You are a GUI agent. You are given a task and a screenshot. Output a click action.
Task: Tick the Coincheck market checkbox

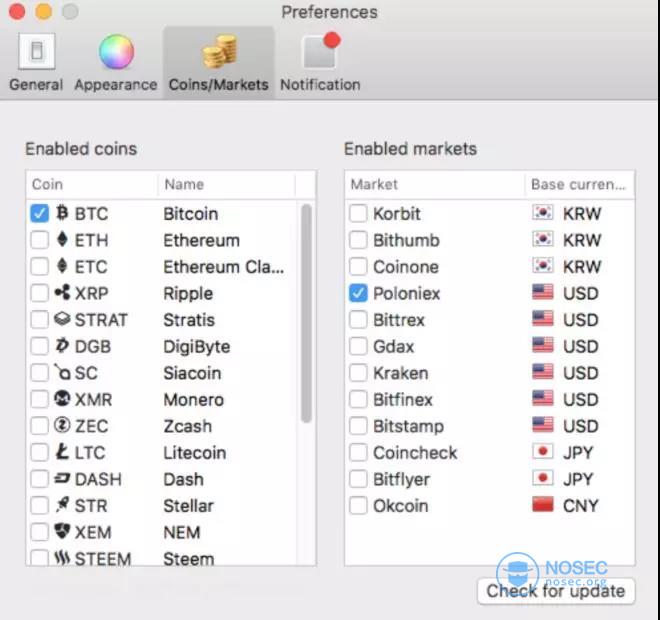[358, 452]
